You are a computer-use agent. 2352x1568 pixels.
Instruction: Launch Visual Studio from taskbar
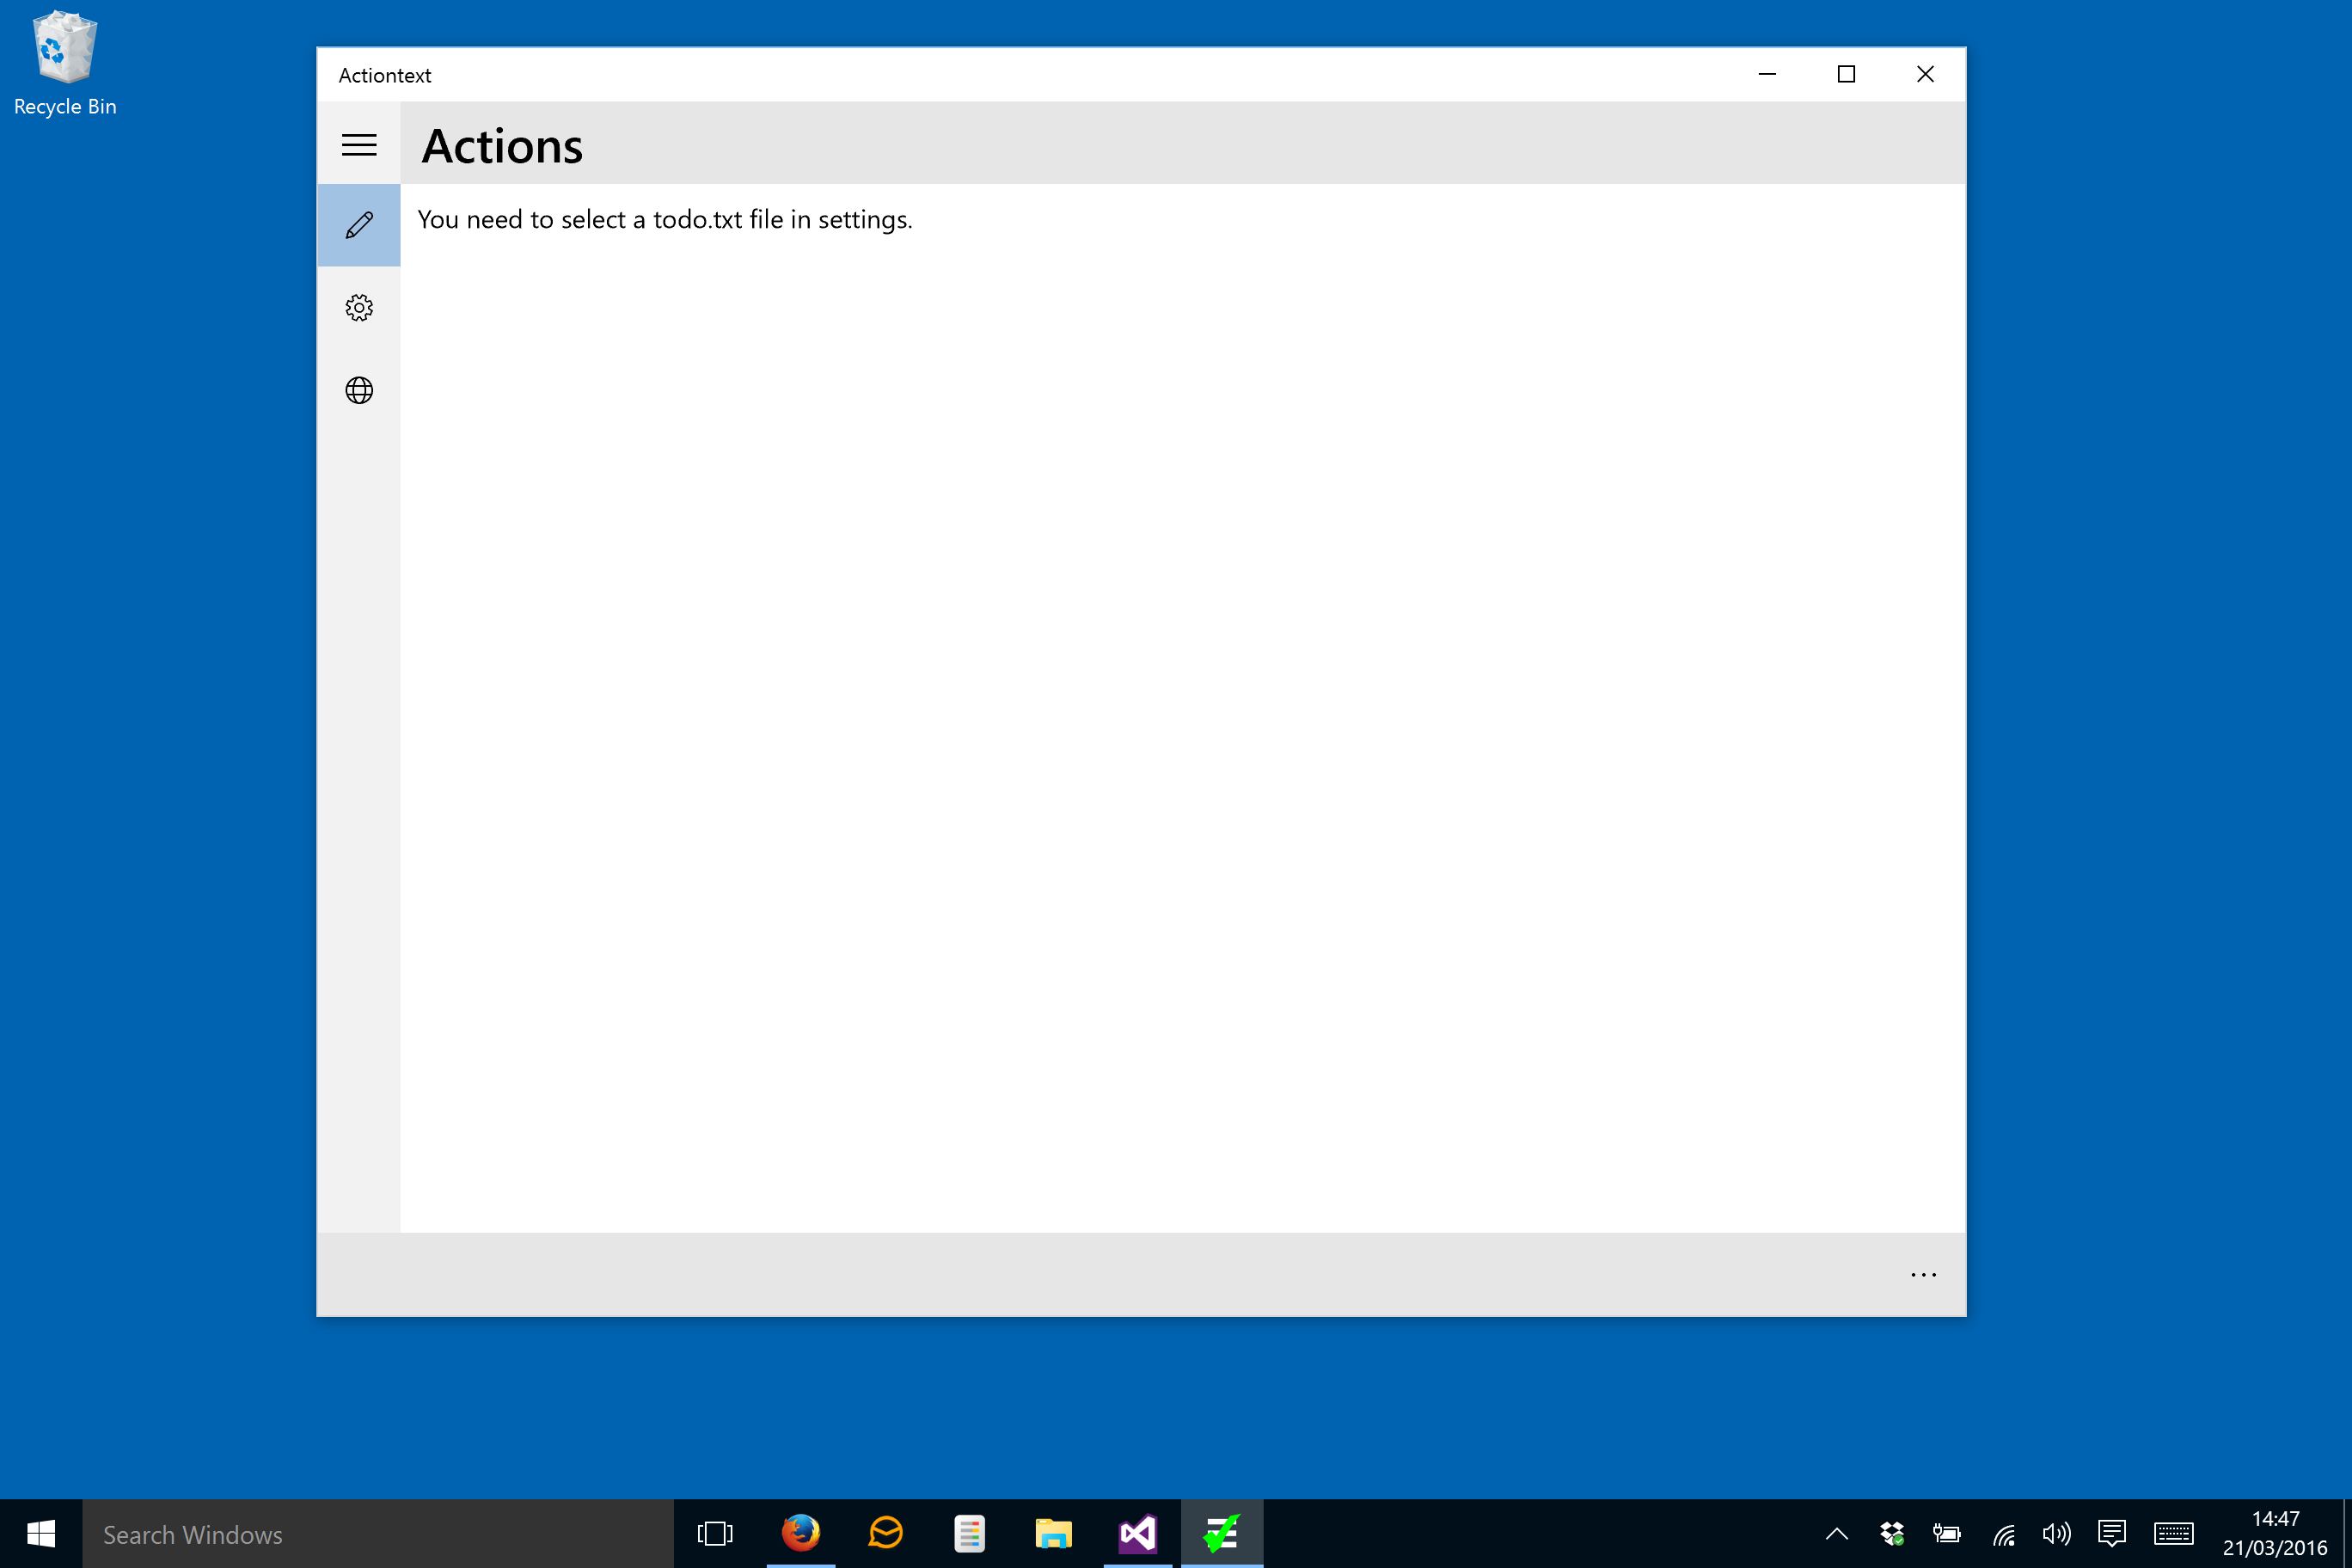pyautogui.click(x=1137, y=1533)
